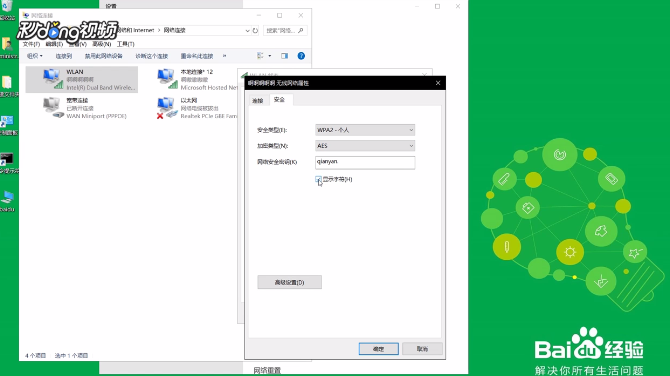Open the Tools menu

pyautogui.click(x=126, y=44)
